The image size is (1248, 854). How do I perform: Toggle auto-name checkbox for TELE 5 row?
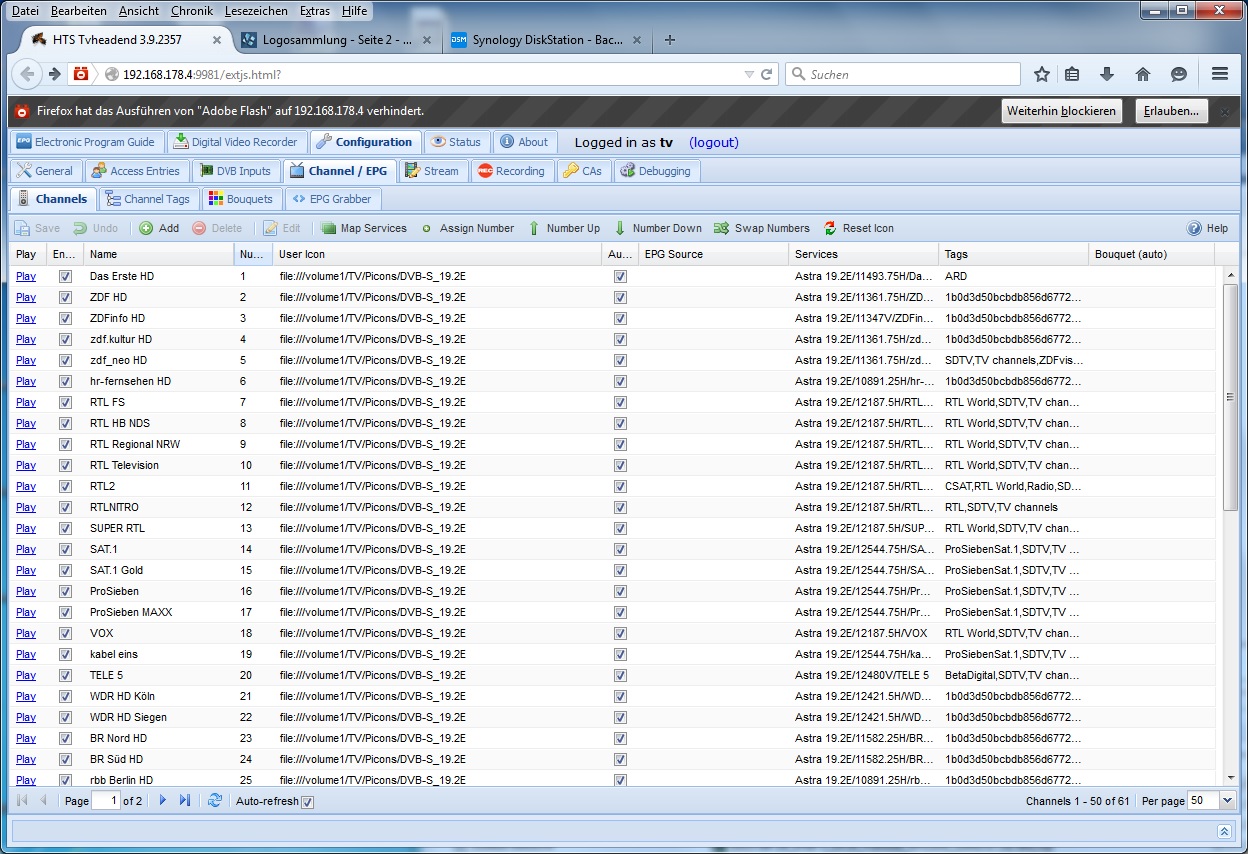point(621,675)
